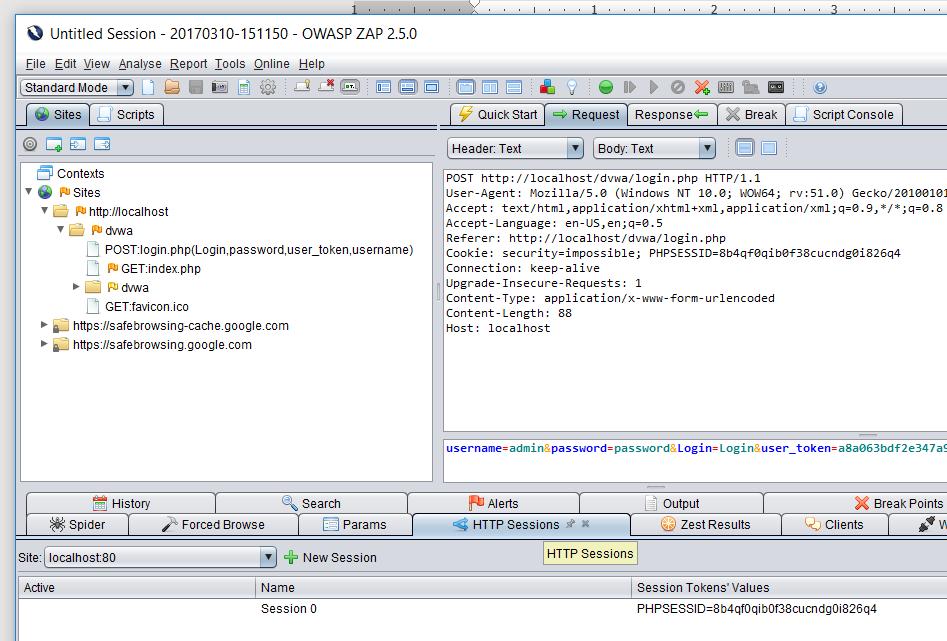Collapse the http://localhost tree node

coord(45,211)
